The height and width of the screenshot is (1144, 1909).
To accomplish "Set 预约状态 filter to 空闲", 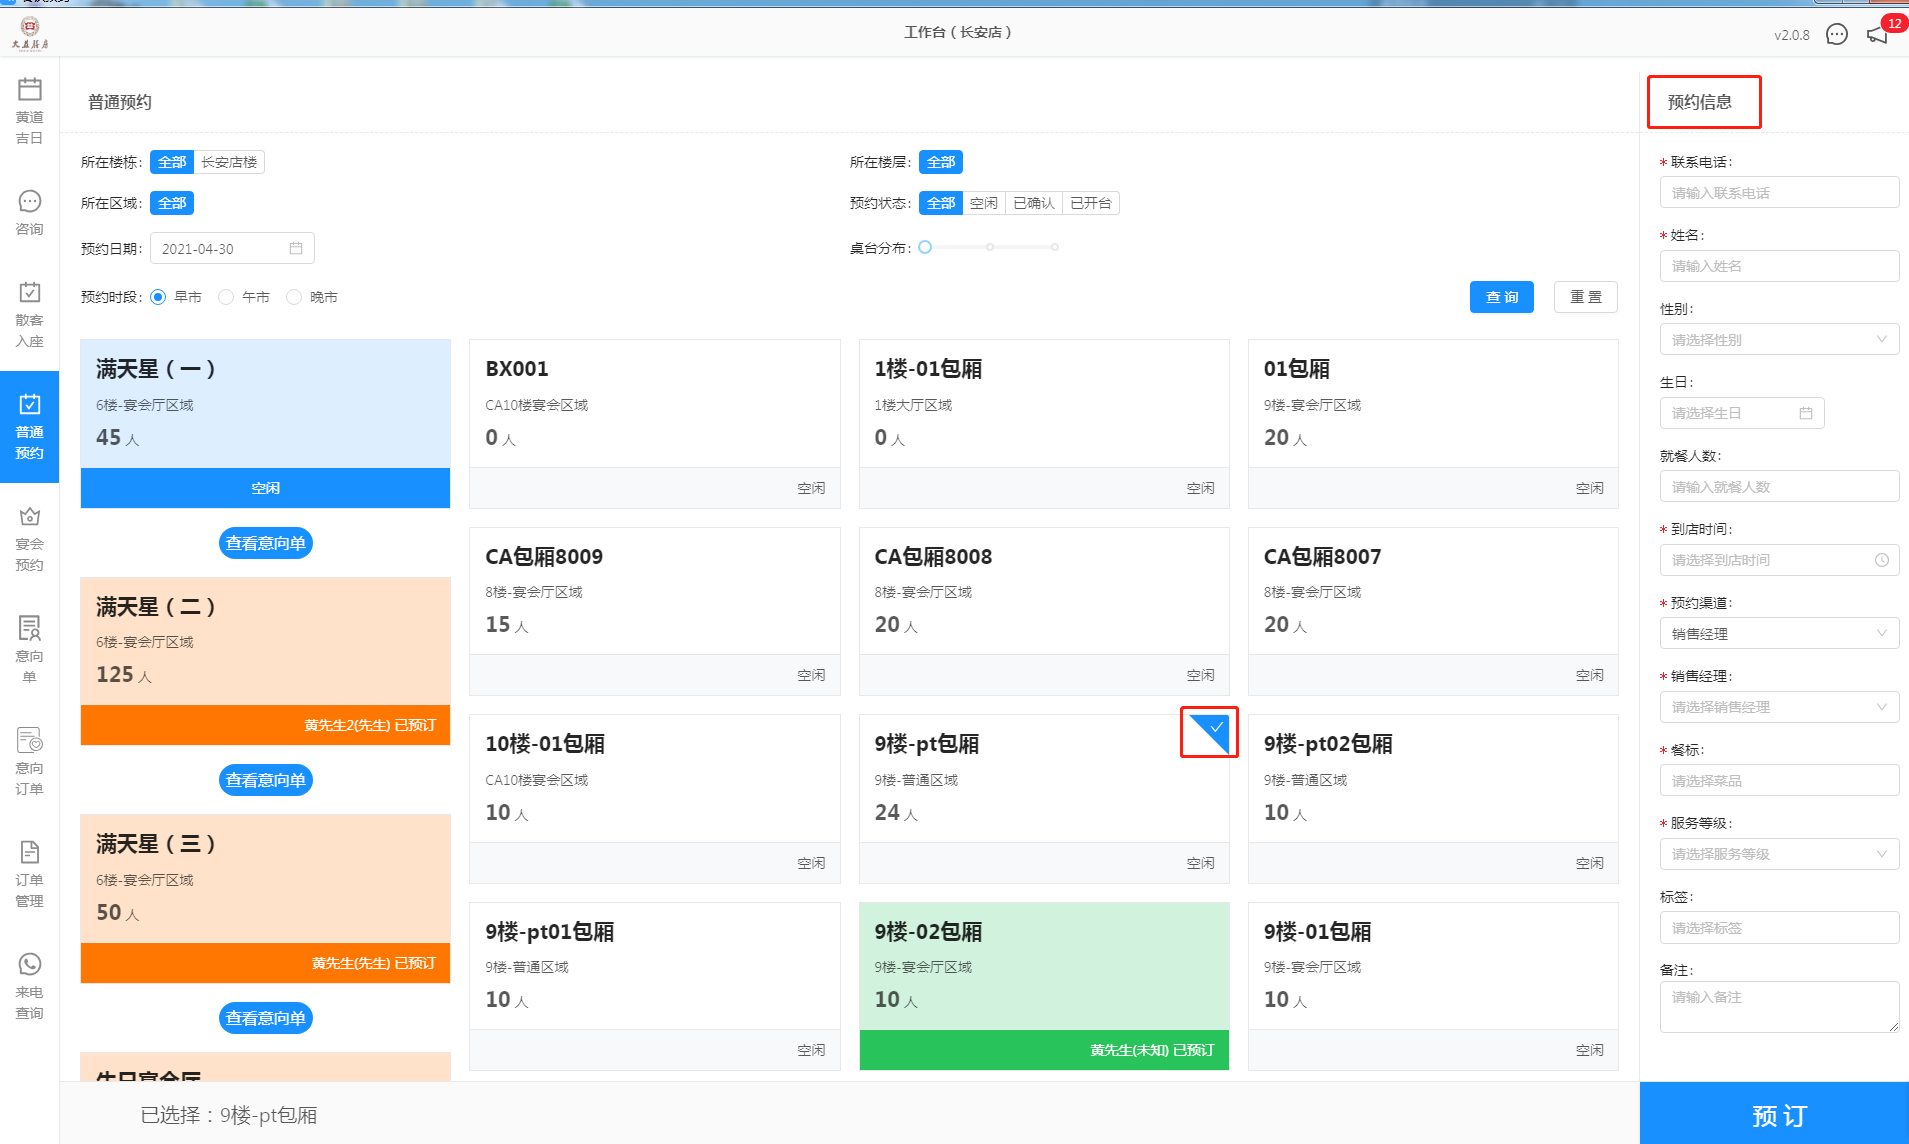I will coord(984,203).
